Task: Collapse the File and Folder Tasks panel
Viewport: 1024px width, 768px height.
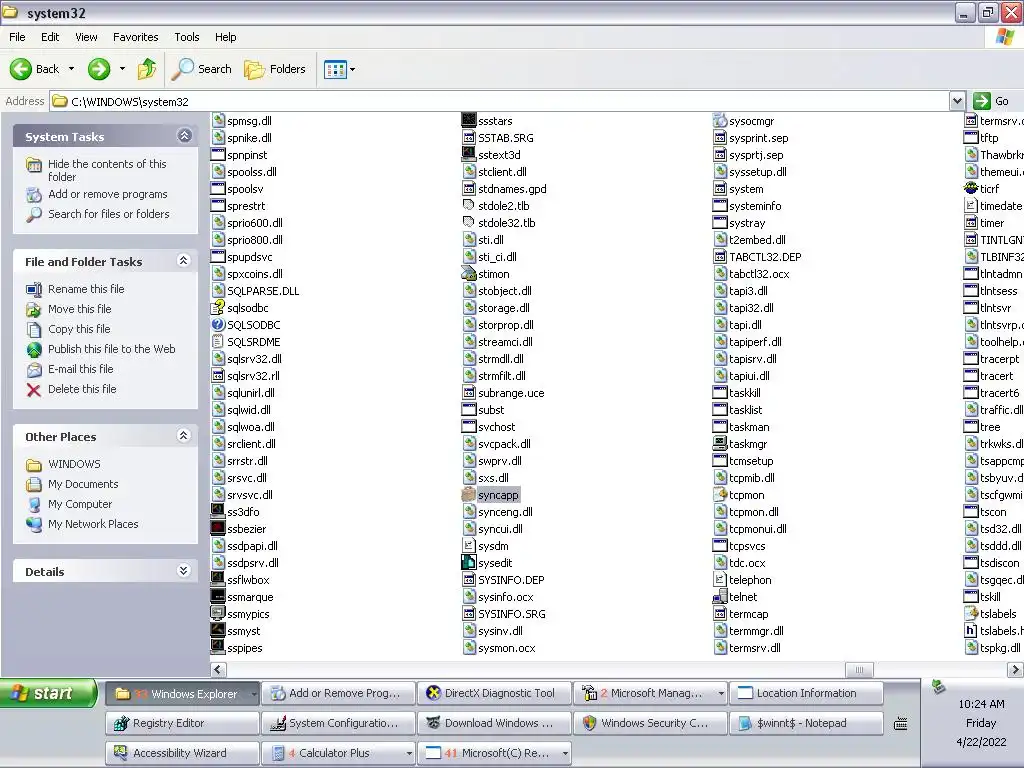Action: tap(184, 261)
